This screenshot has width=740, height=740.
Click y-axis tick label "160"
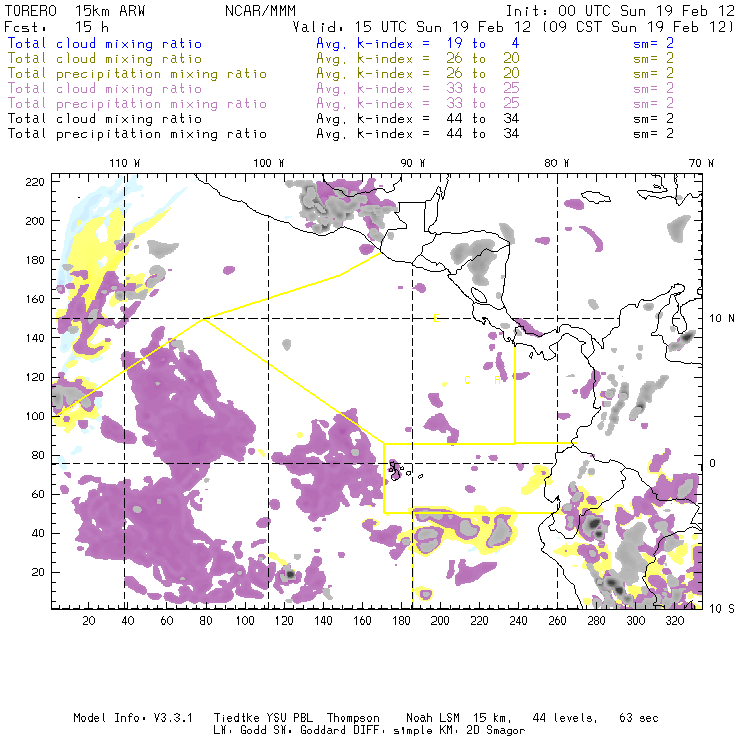[35, 299]
